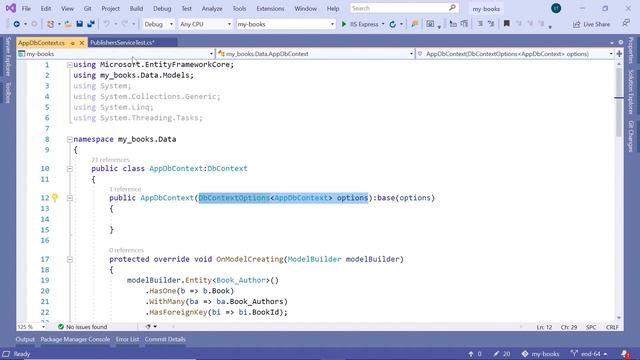Toggle the pin on the AppDbContext.cs tab
Screen dimensions: 640x360
[x=73, y=43]
